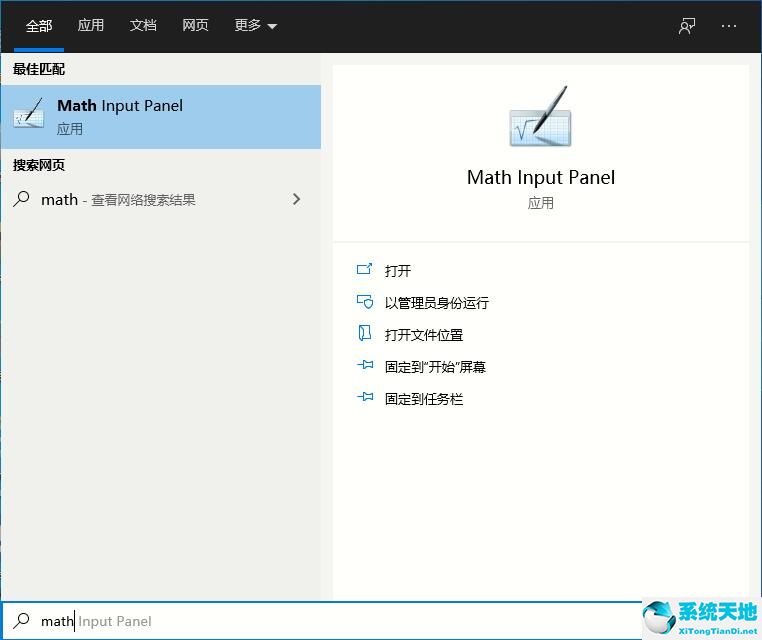The height and width of the screenshot is (640, 762).
Task: Expand the math web search chevron
Action: click(296, 199)
